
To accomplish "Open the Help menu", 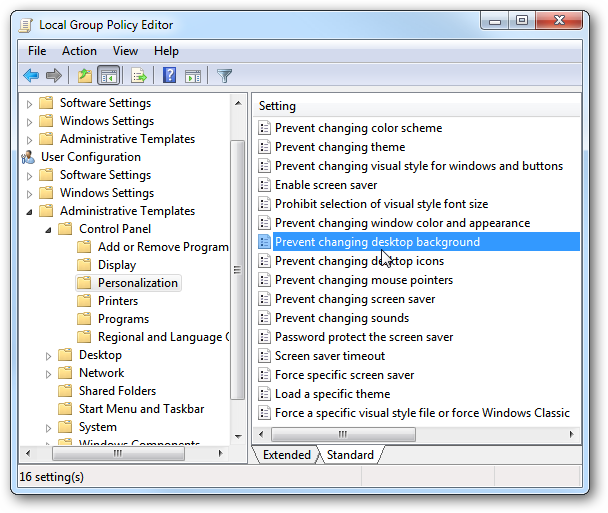I will [x=166, y=51].
